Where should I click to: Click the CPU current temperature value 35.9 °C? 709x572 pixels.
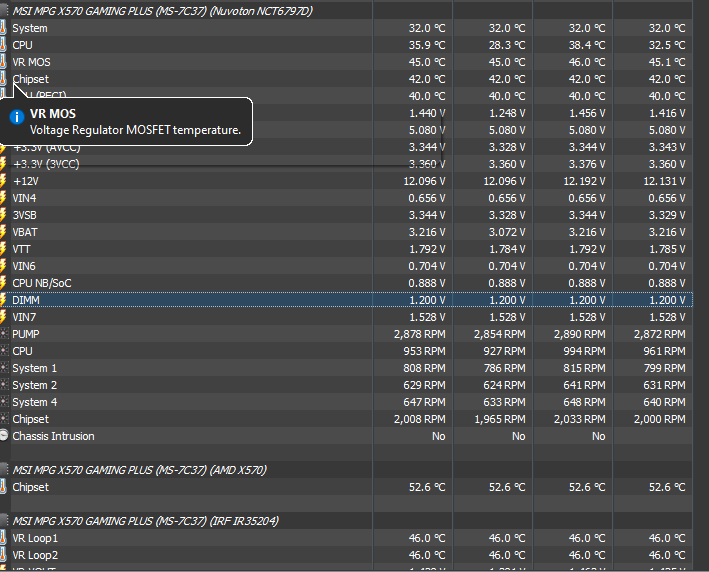[427, 45]
